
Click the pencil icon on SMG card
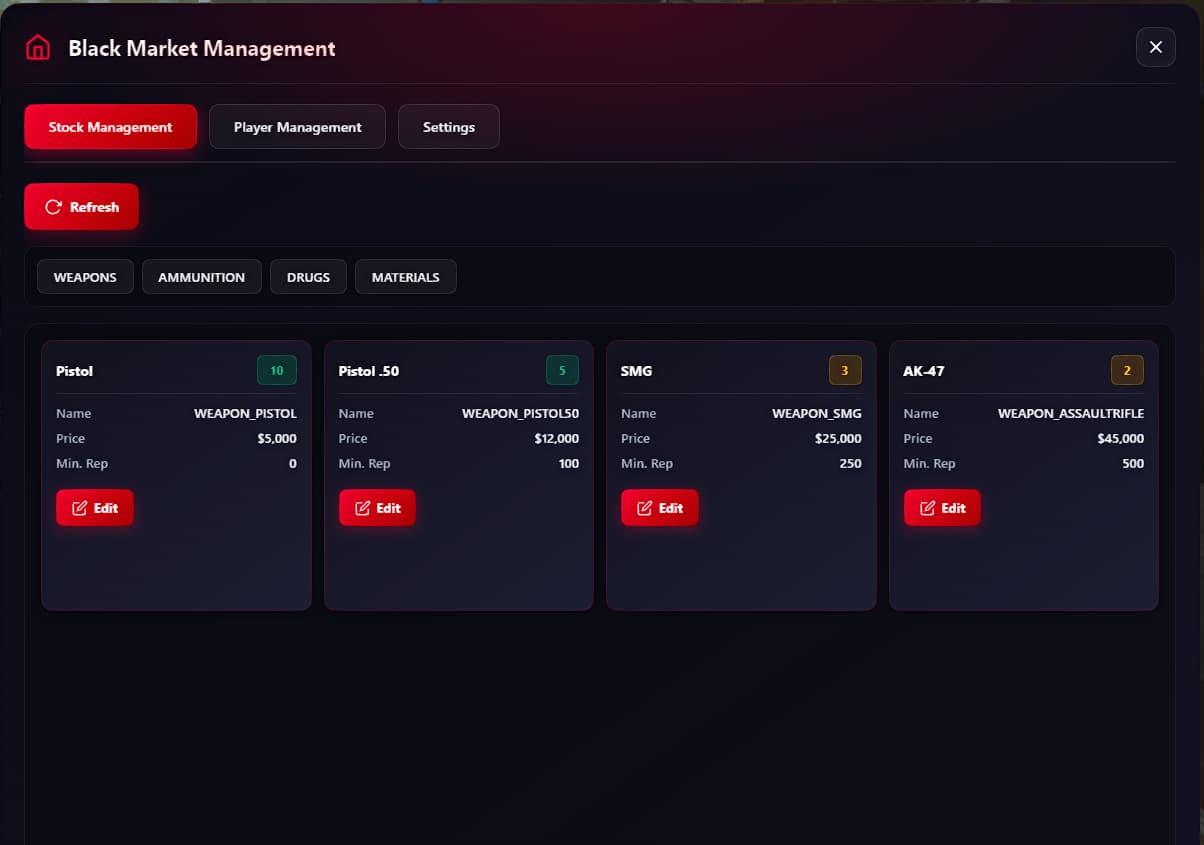645,508
